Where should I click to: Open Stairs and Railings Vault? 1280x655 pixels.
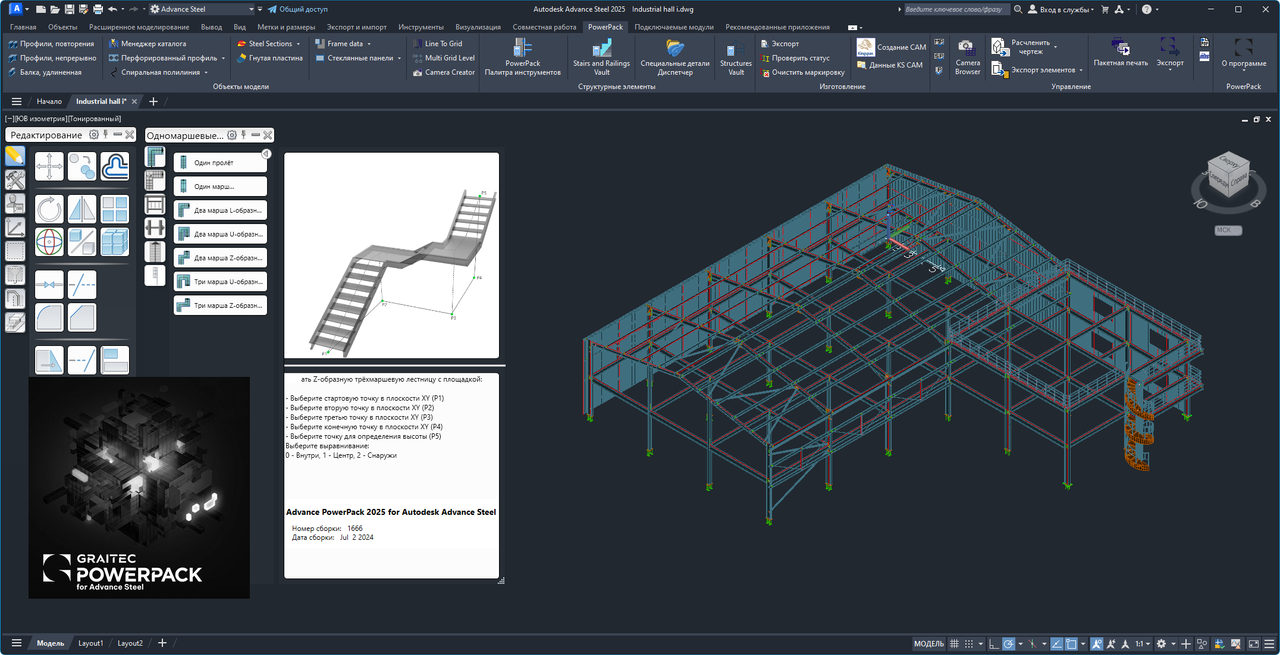(601, 58)
